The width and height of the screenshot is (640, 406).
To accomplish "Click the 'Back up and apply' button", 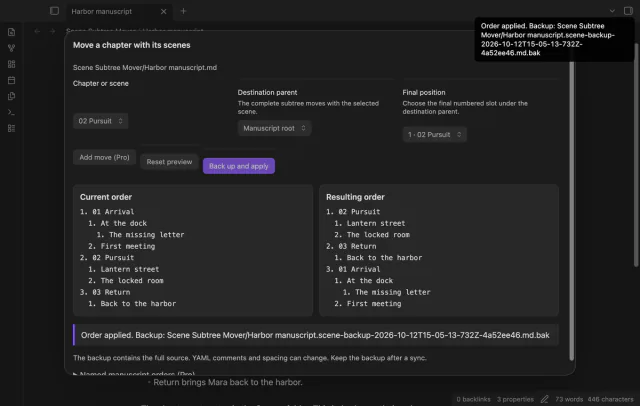I will click(239, 166).
